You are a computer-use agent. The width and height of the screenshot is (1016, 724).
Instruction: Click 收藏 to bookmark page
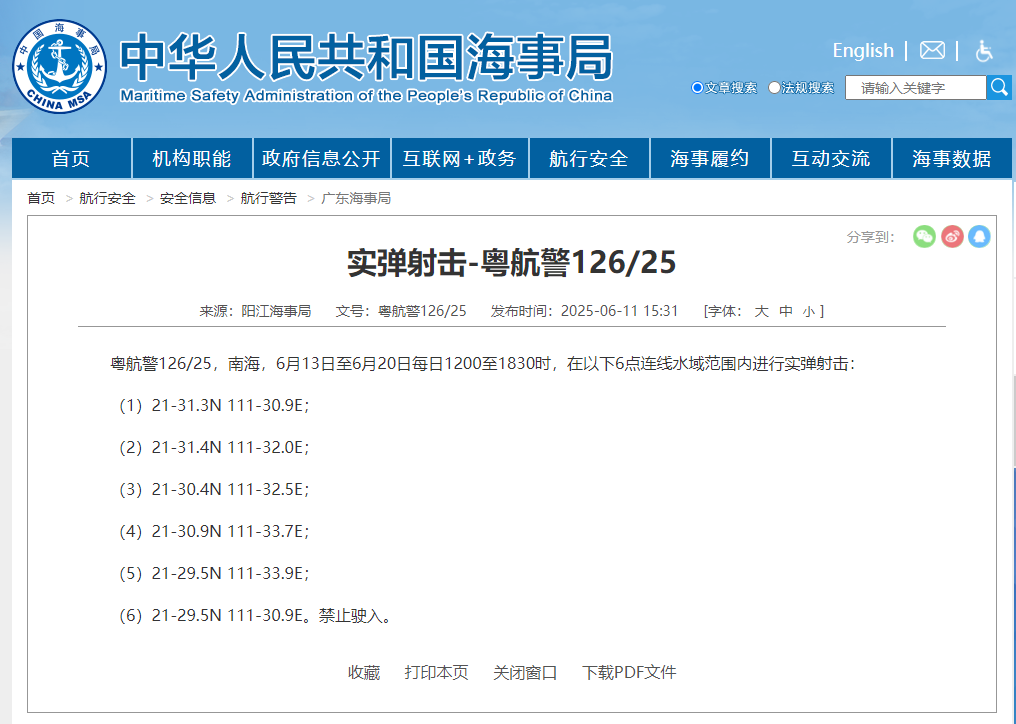tap(364, 672)
